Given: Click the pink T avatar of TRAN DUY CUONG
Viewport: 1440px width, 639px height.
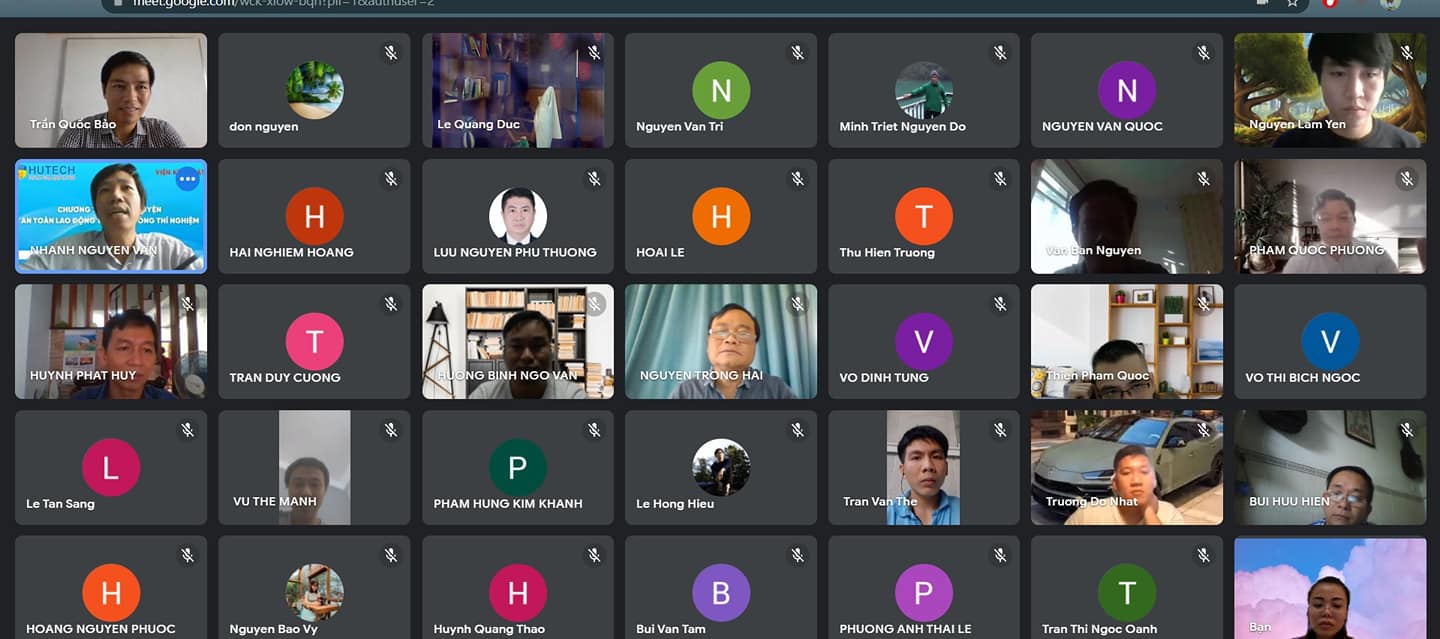Looking at the screenshot, I should click(x=315, y=342).
